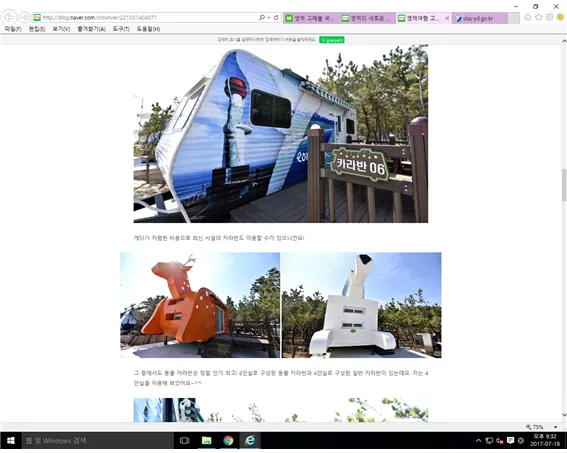Screen dimensions: 567x453
Task: Open the white dog caravan photo
Action: click(362, 305)
